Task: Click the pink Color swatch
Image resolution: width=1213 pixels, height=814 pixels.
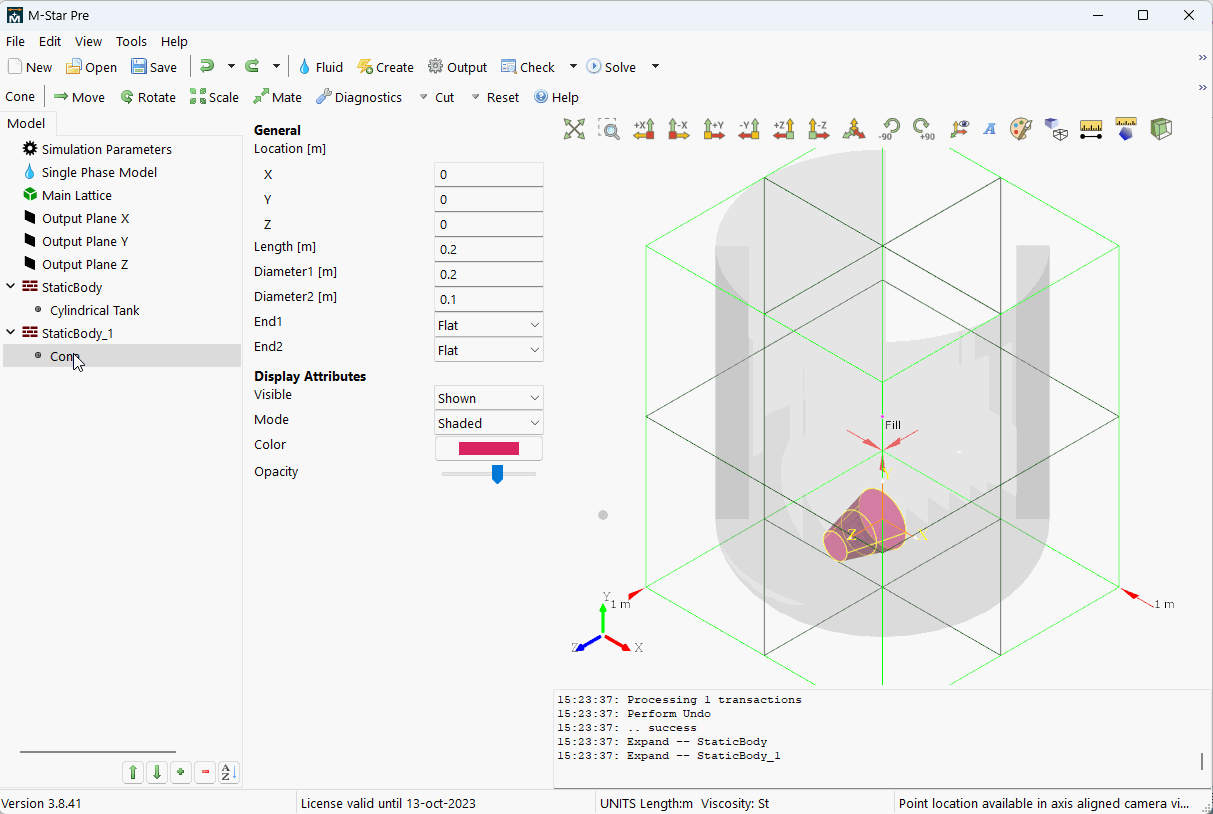Action: pyautogui.click(x=489, y=448)
